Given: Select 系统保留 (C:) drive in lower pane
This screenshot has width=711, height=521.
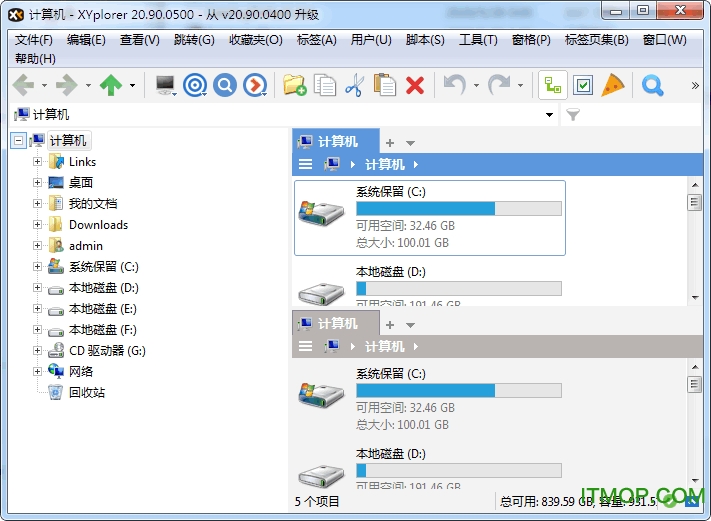Looking at the screenshot, I should pyautogui.click(x=430, y=399).
